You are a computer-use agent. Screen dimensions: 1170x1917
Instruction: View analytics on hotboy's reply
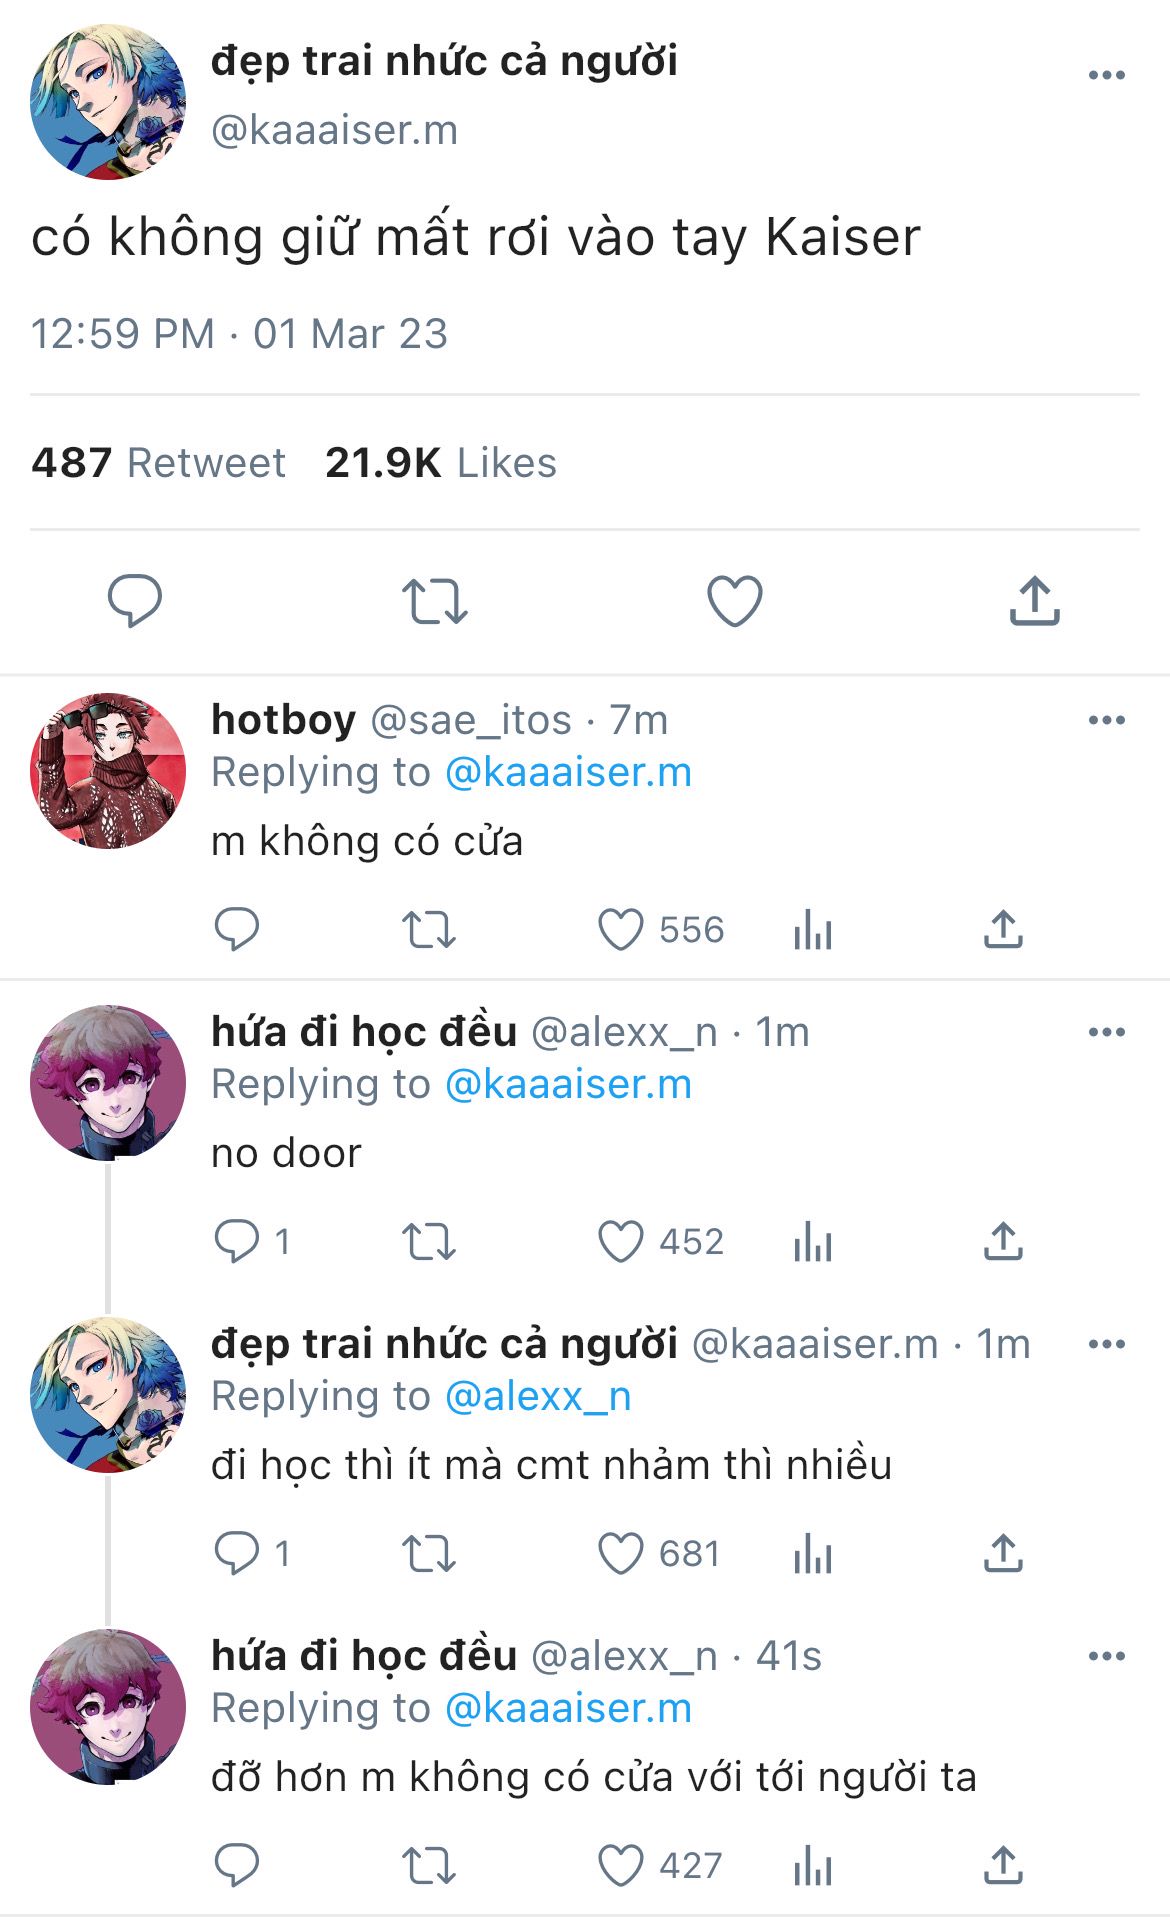812,930
